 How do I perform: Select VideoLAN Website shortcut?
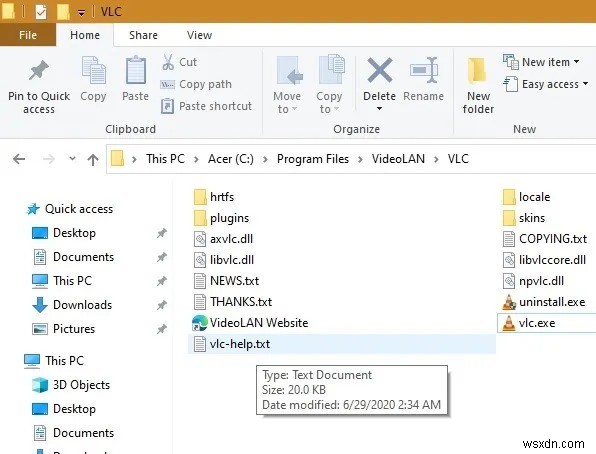click(x=250, y=323)
